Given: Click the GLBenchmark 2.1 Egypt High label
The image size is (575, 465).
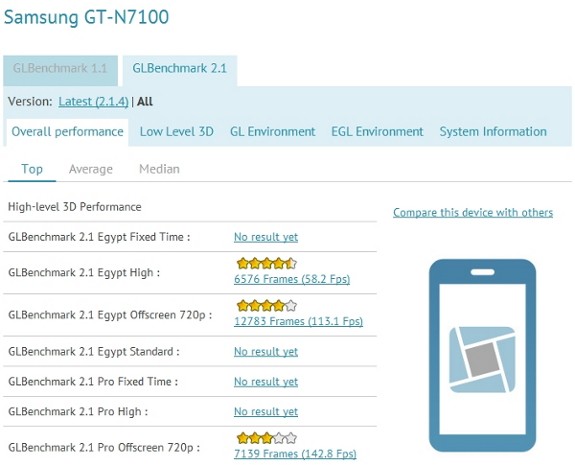Looking at the screenshot, I should point(84,273).
